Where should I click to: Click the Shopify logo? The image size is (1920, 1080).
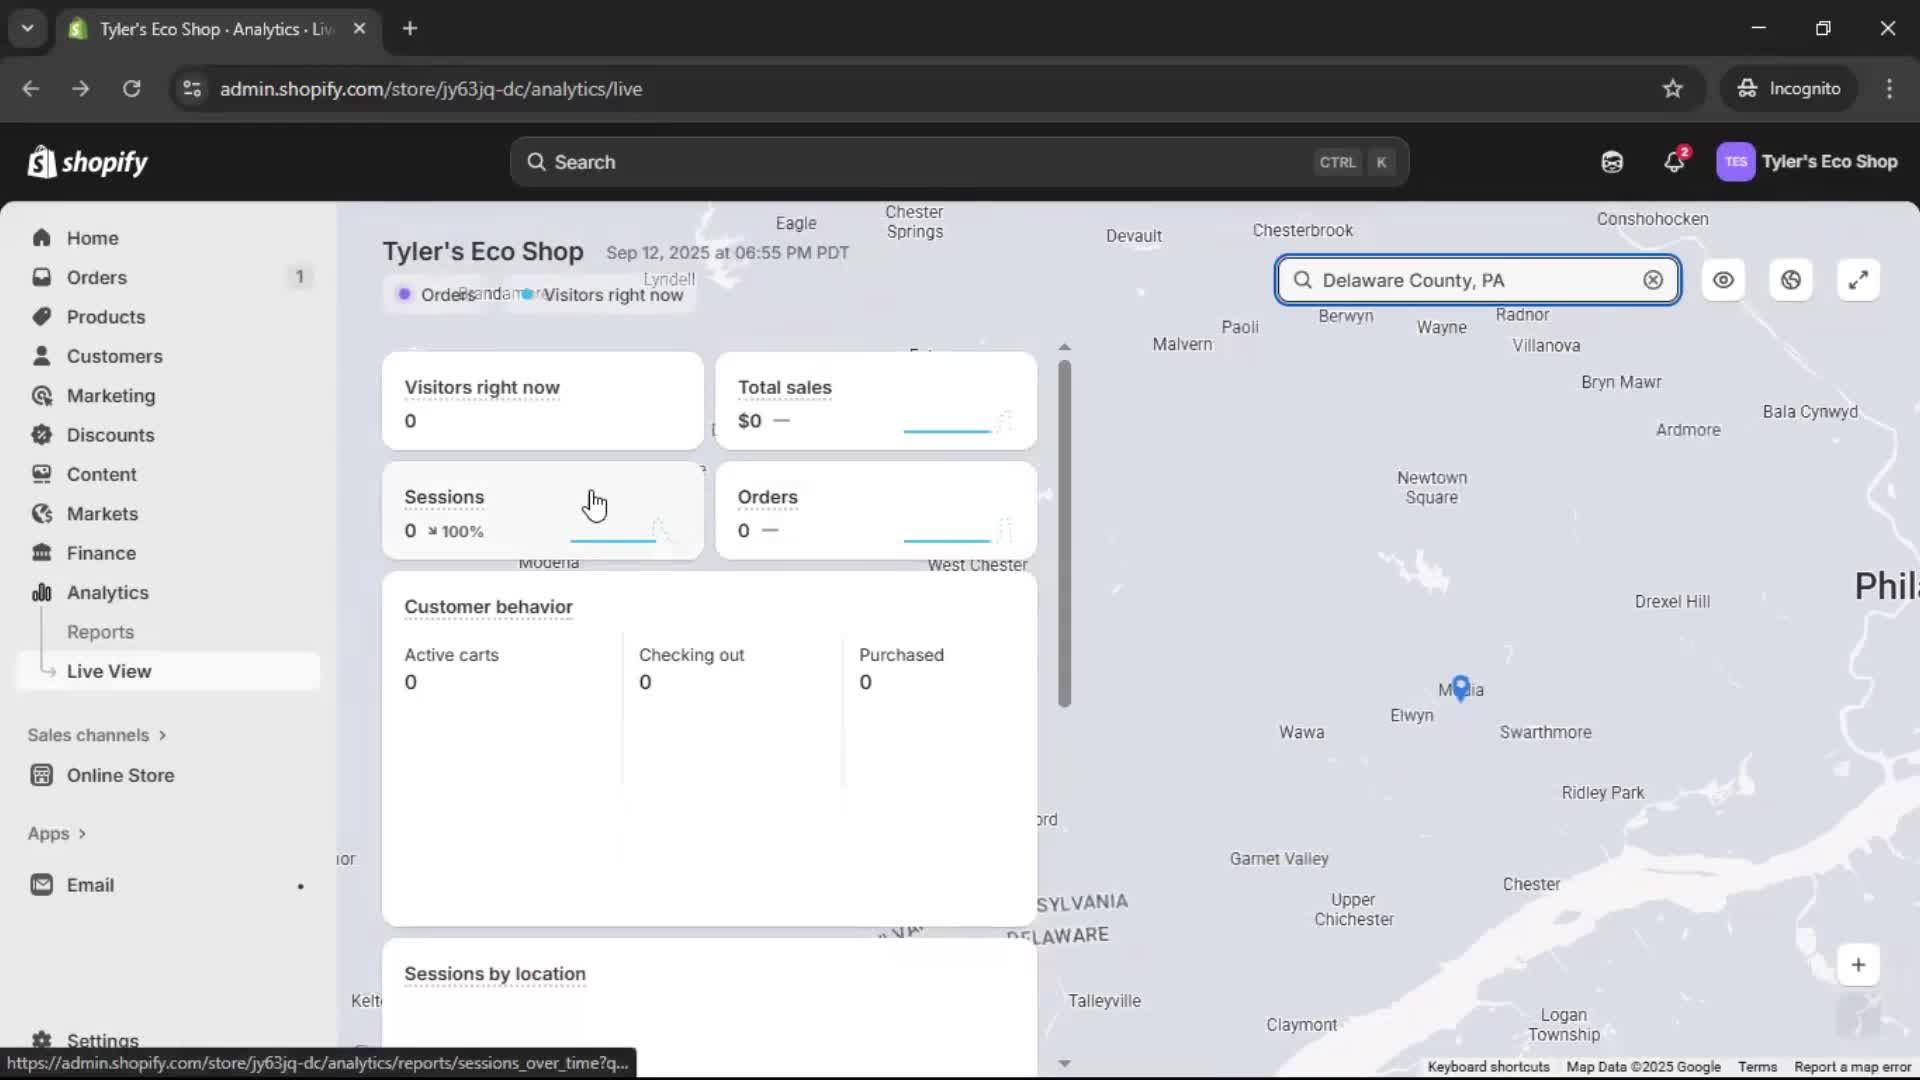click(x=88, y=161)
